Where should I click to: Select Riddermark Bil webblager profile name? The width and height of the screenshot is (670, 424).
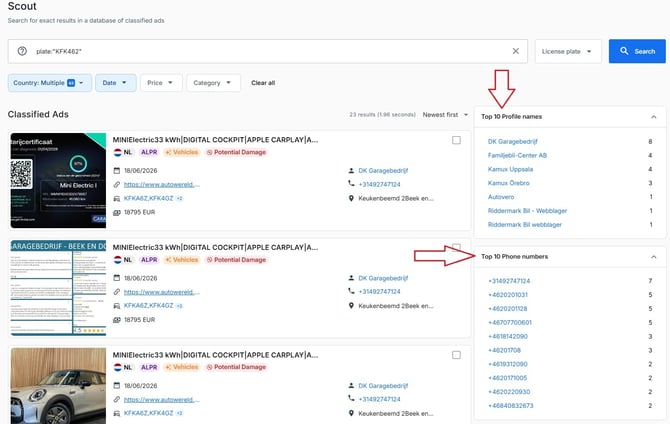(525, 225)
